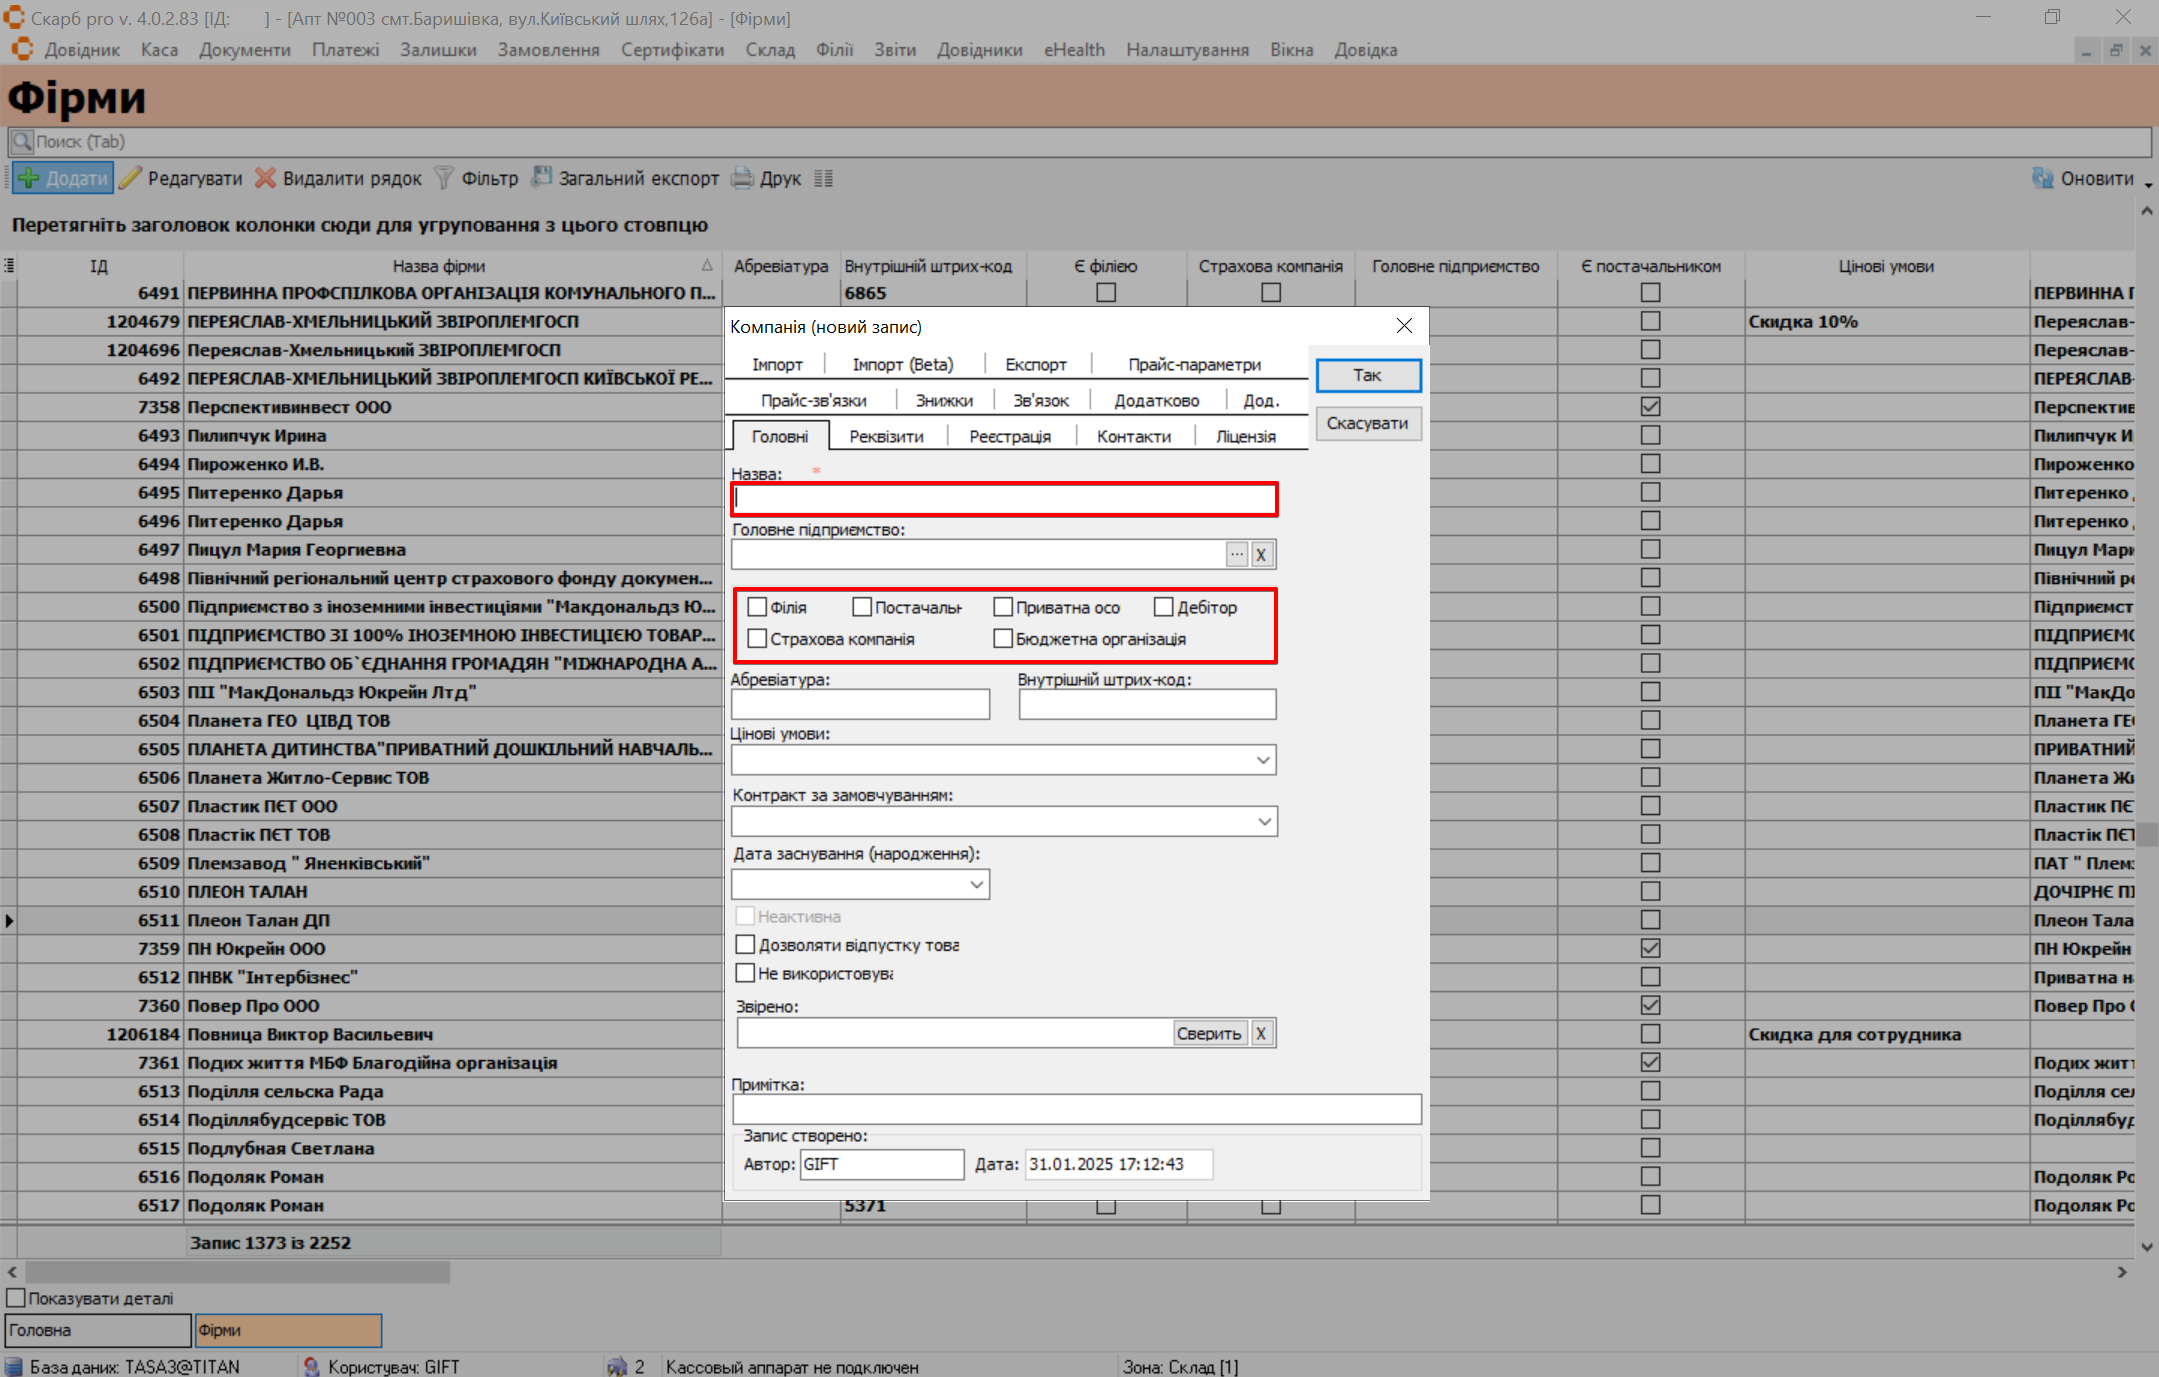This screenshot has width=2159, height=1377.
Task: Confirm with the Так button
Action: point(1367,375)
